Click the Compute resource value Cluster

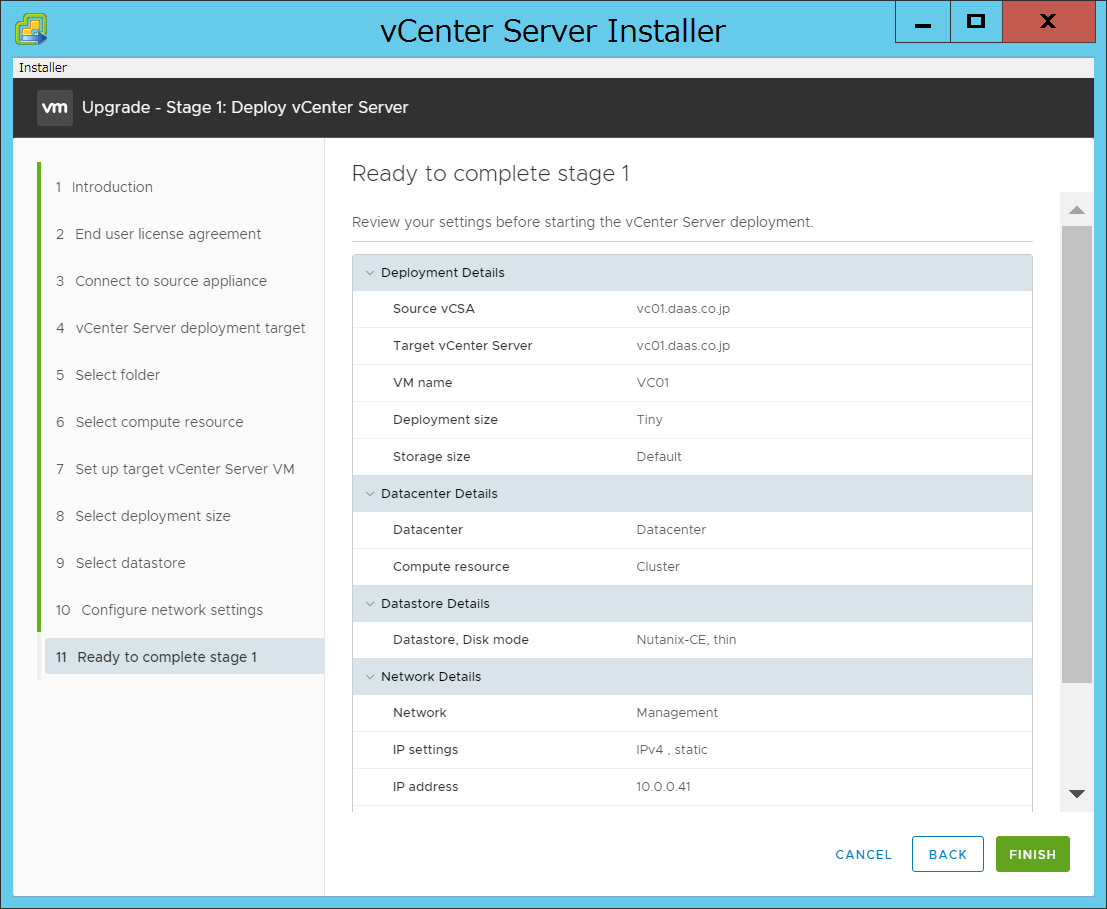pos(658,567)
